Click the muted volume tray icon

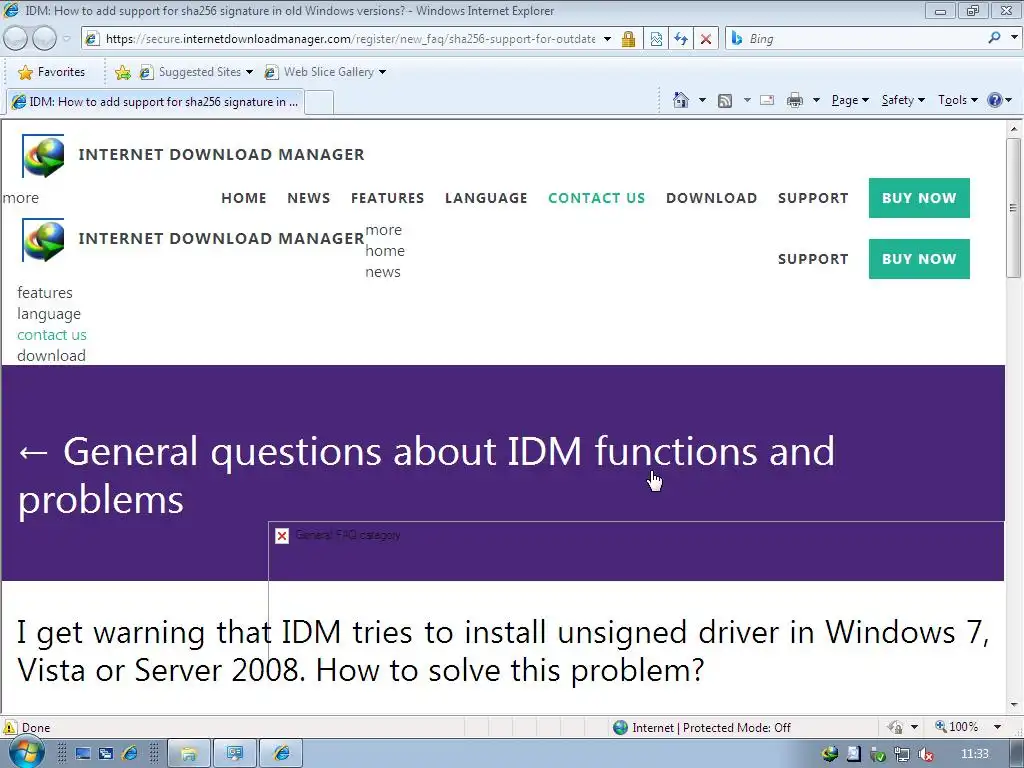(925, 754)
